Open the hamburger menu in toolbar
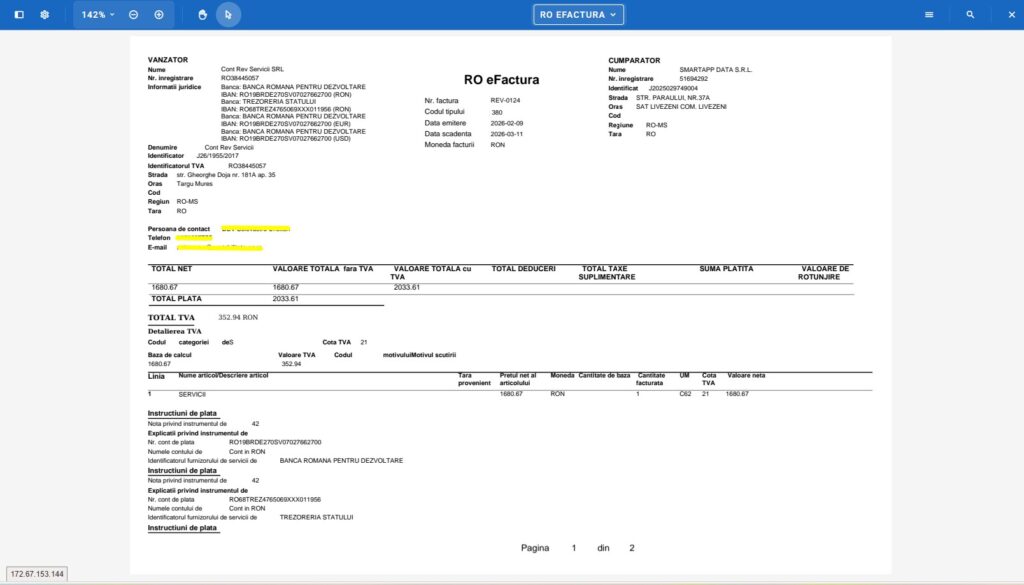This screenshot has height=585, width=1024. pyautogui.click(x=929, y=15)
